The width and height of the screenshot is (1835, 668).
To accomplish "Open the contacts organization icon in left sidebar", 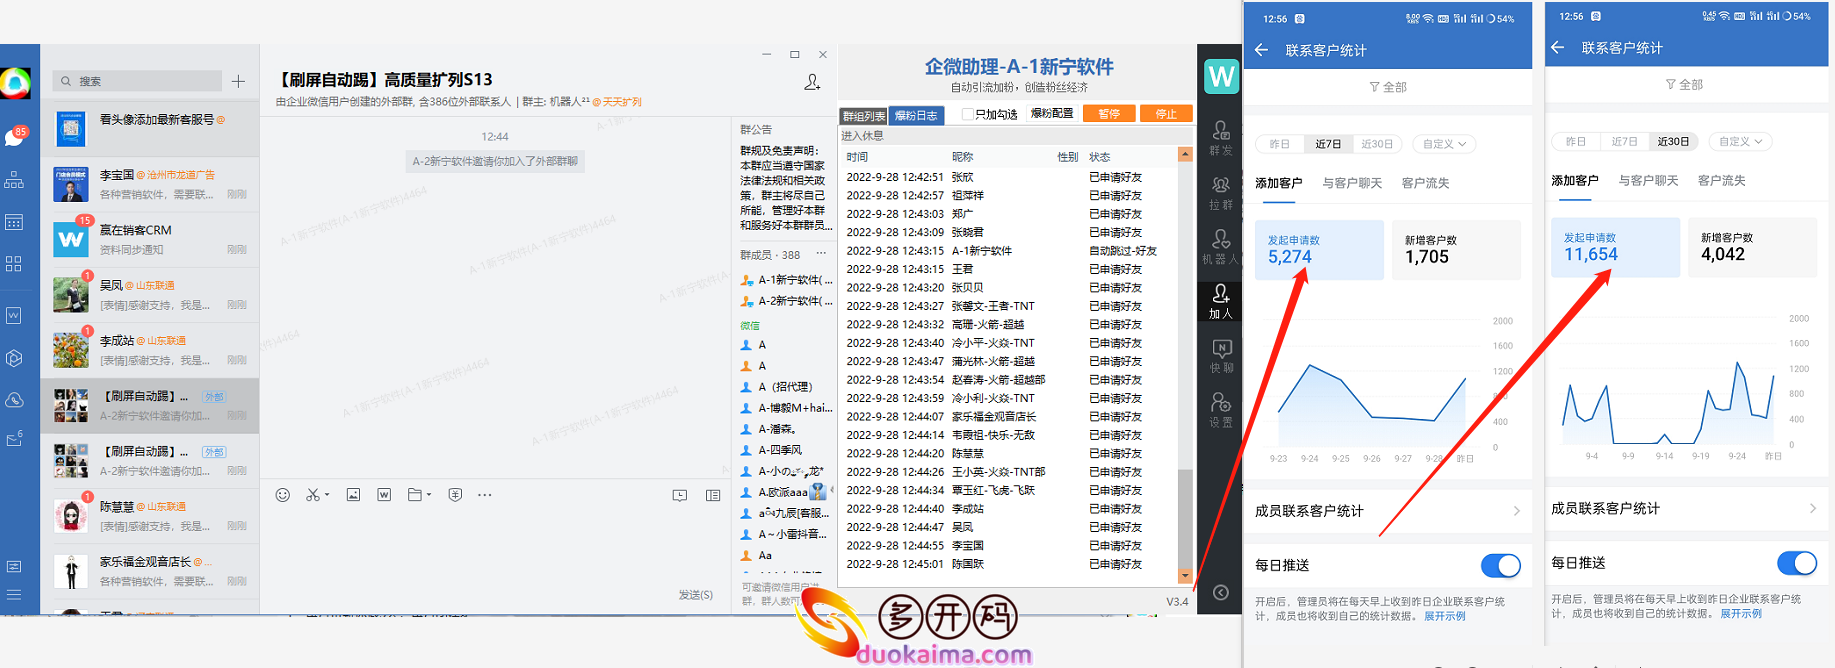I will point(14,181).
